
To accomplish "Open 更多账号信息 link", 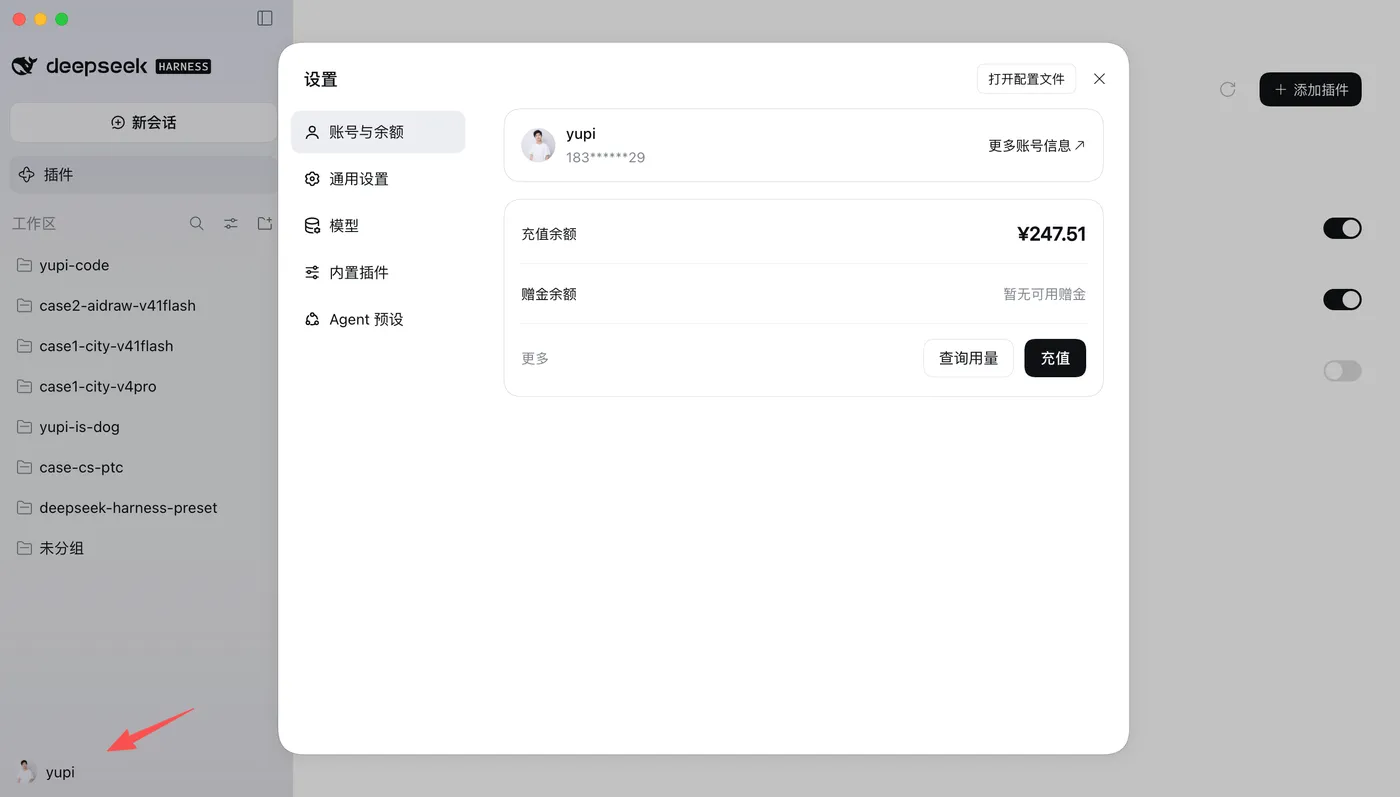I will click(1037, 145).
